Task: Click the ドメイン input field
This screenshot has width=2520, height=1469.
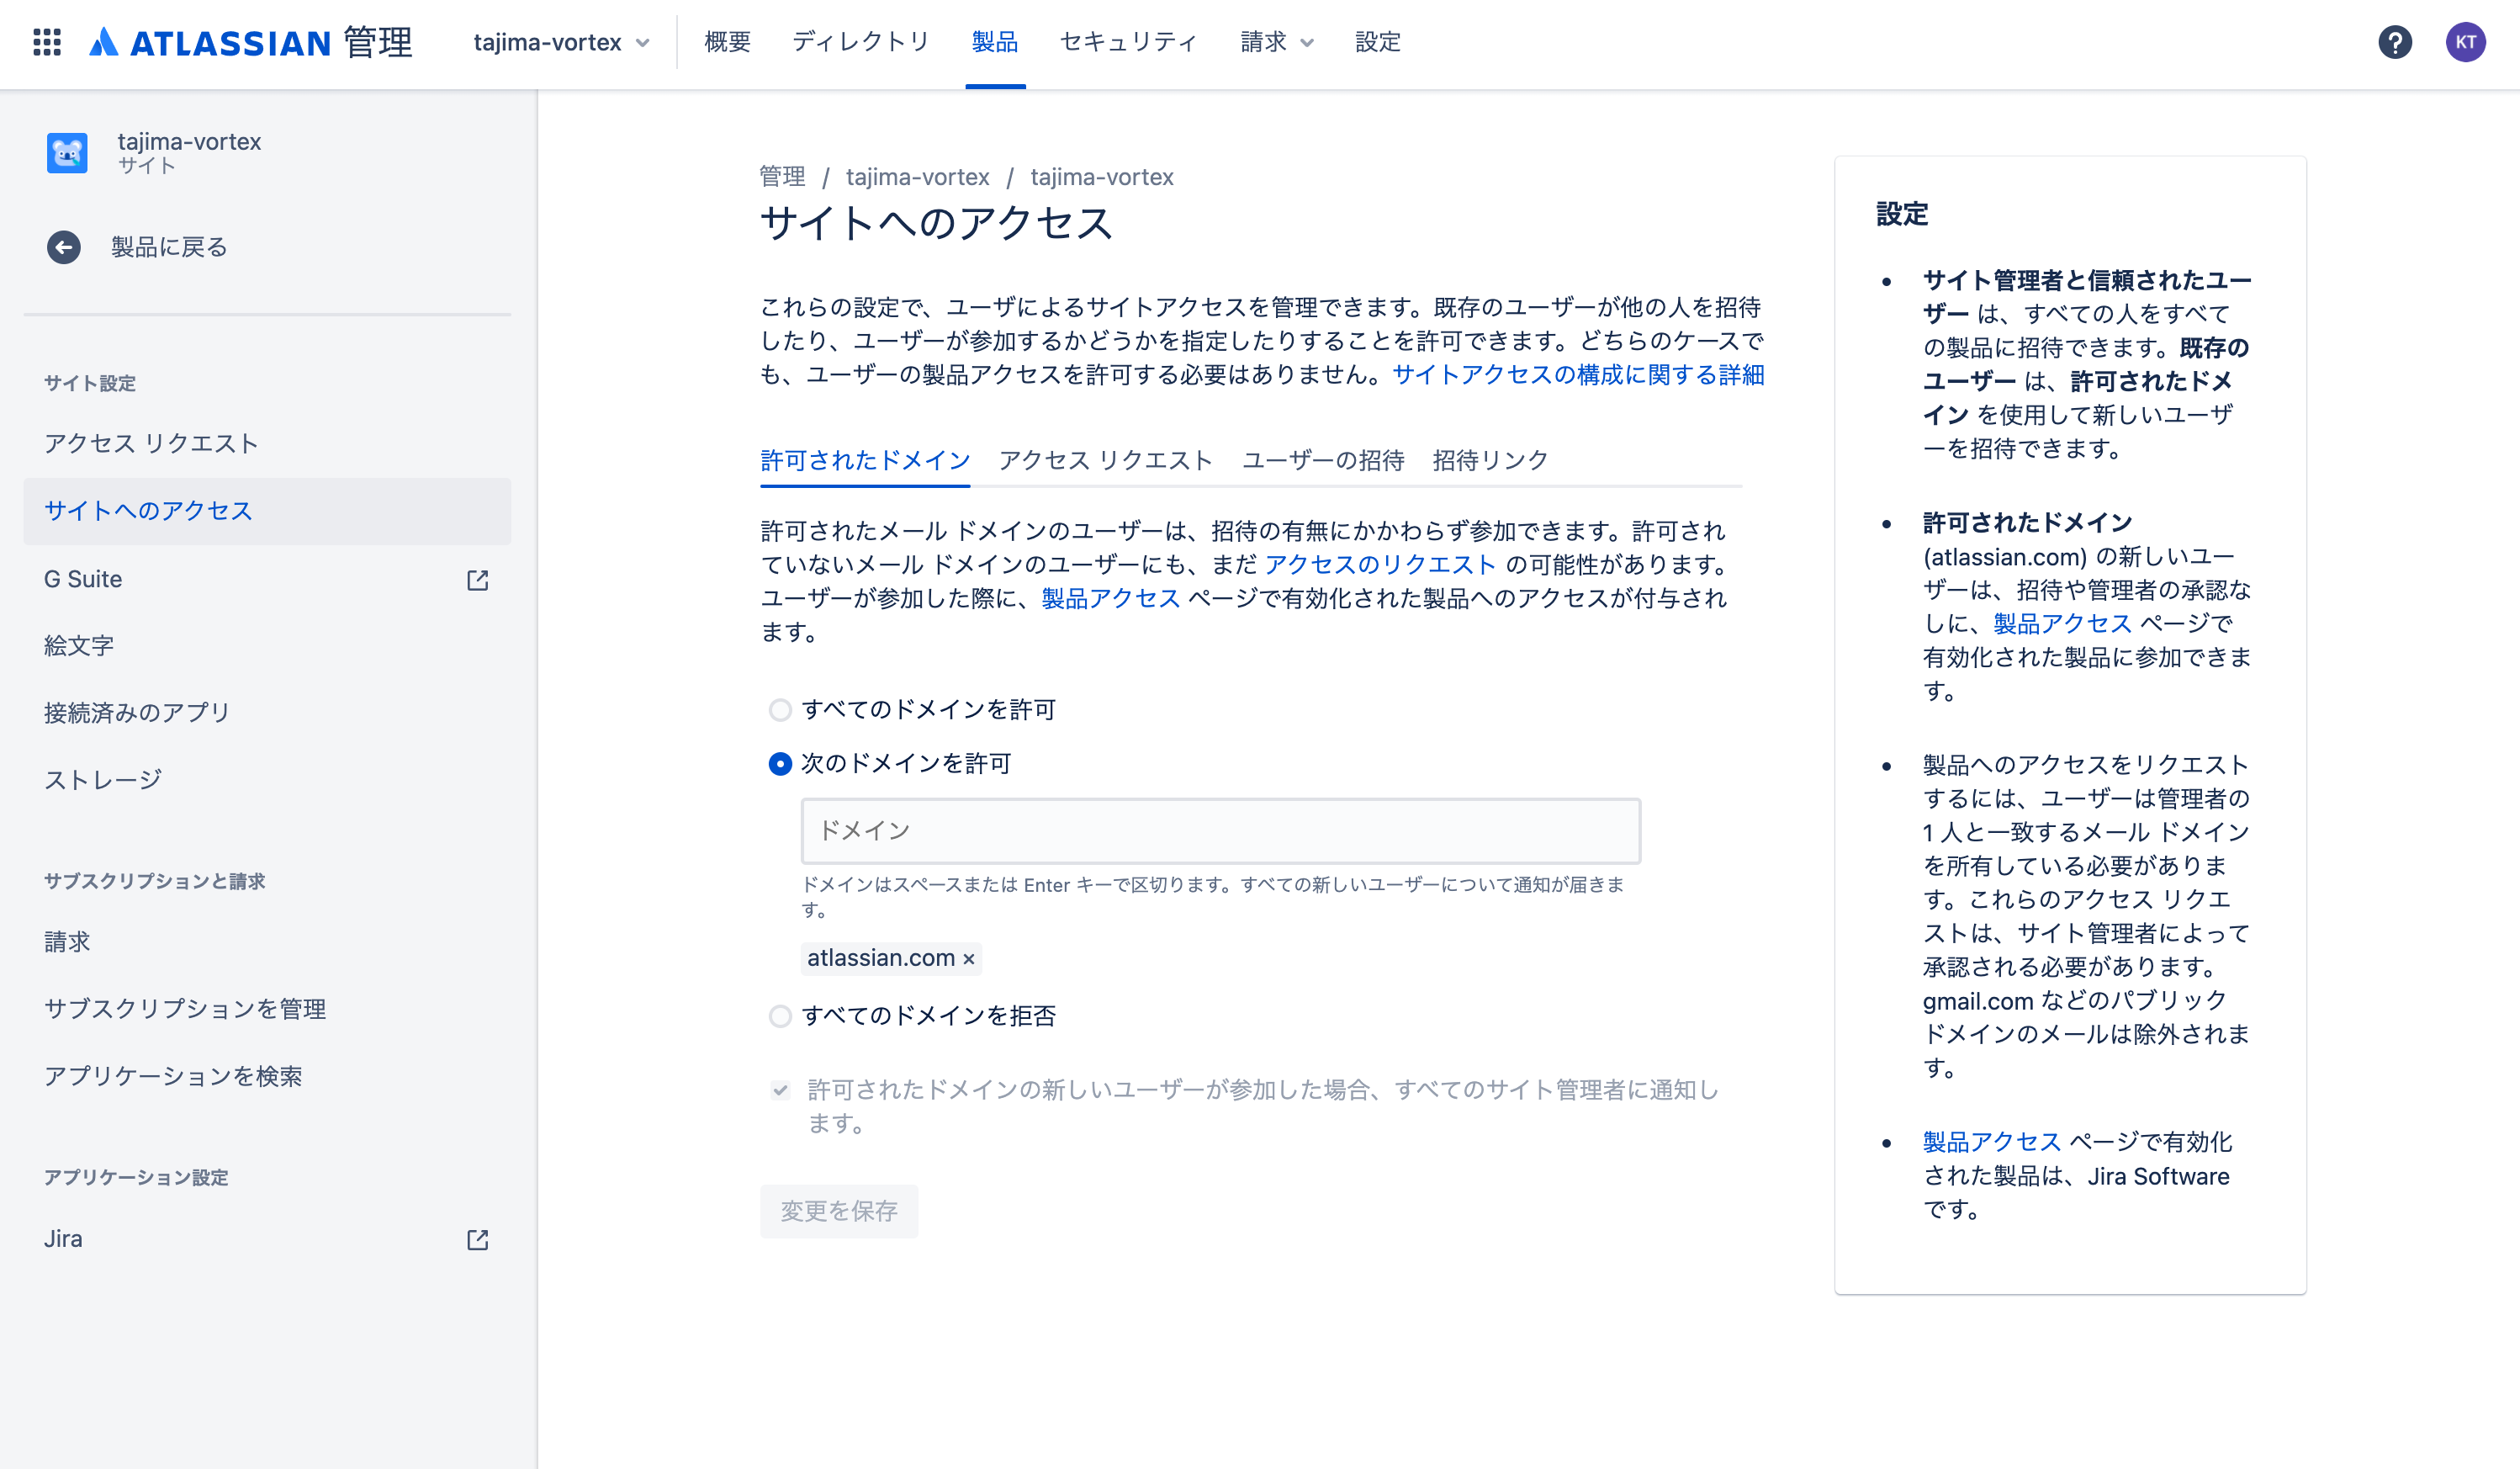Action: (1220, 831)
